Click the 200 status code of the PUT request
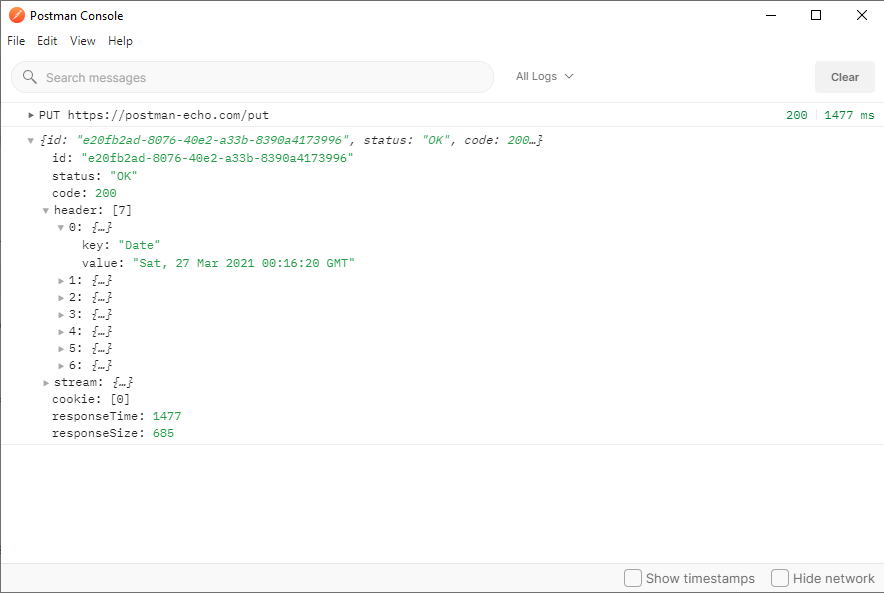Screen dimensions: 884x593 coord(797,114)
